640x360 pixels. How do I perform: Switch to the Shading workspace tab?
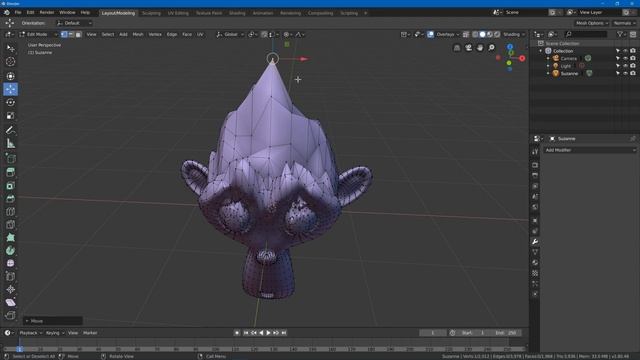click(x=237, y=13)
